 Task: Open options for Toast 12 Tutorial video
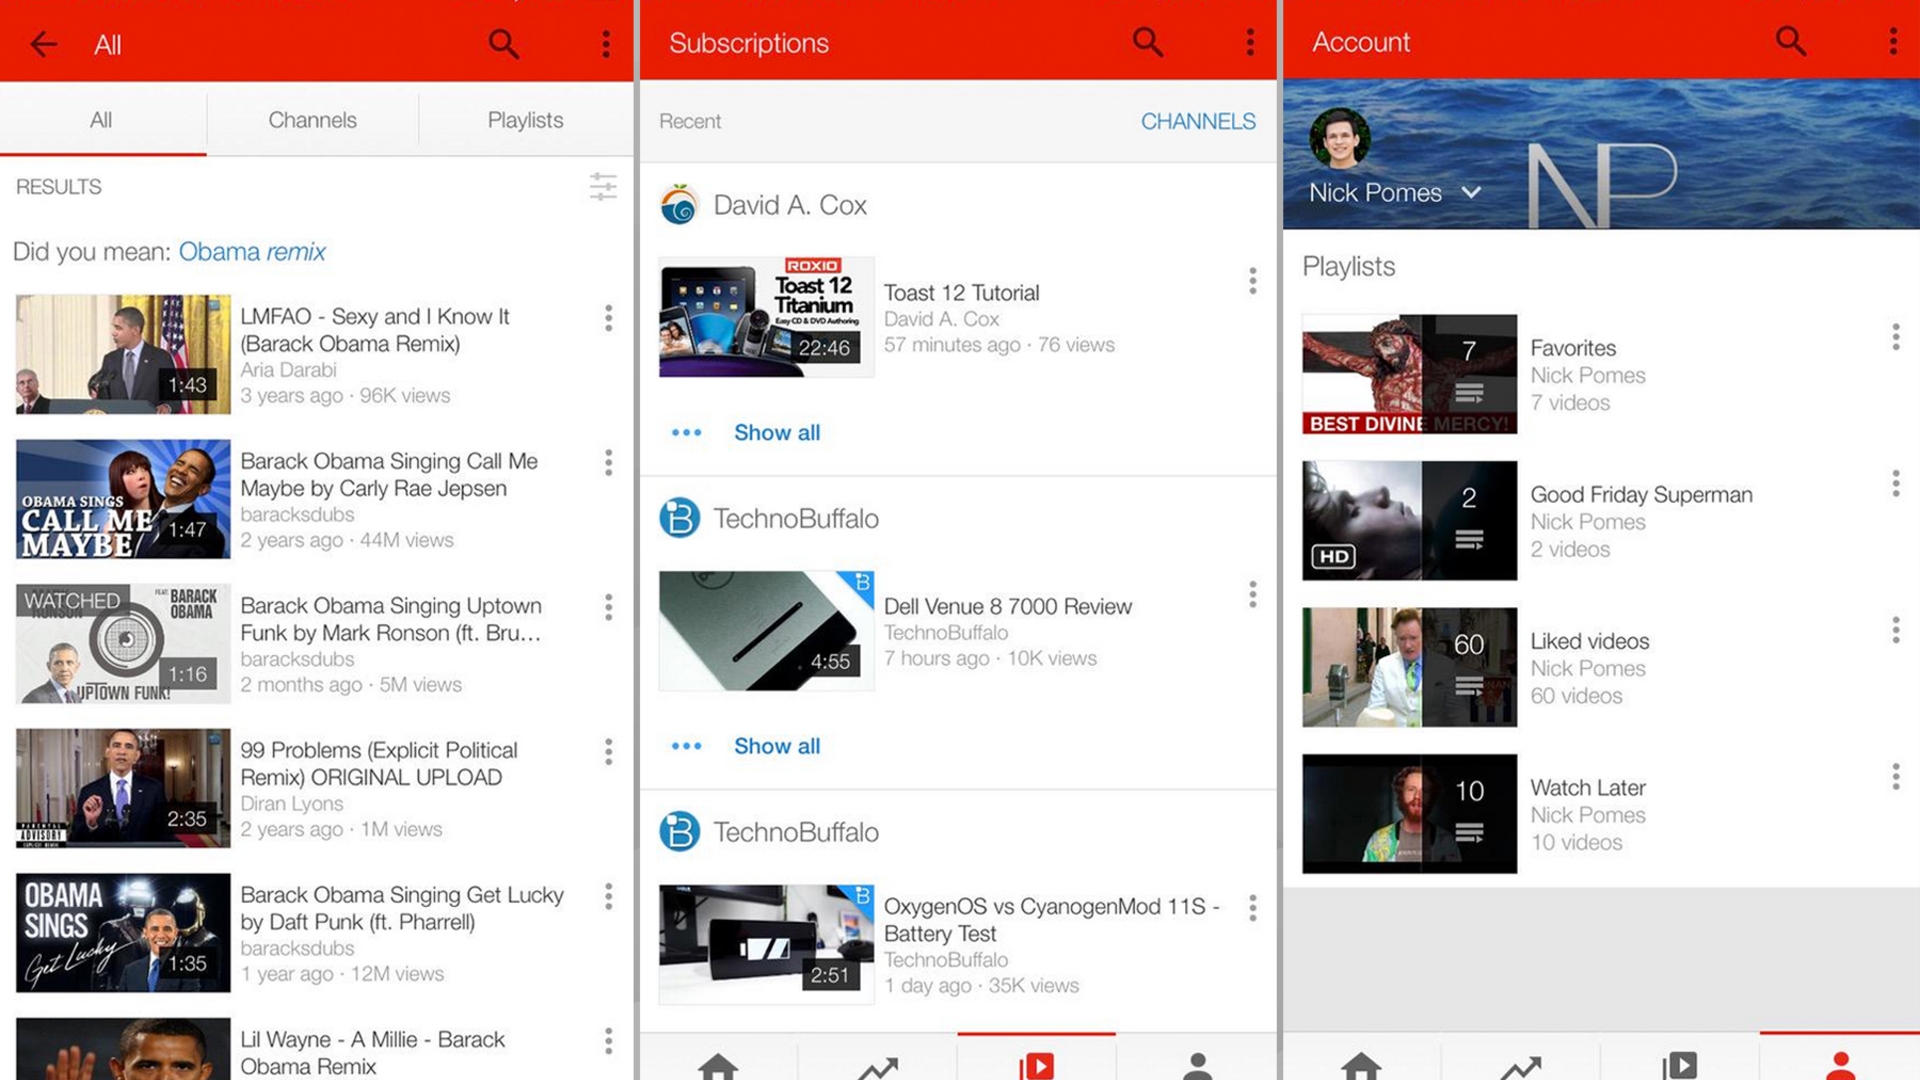pyautogui.click(x=1252, y=281)
